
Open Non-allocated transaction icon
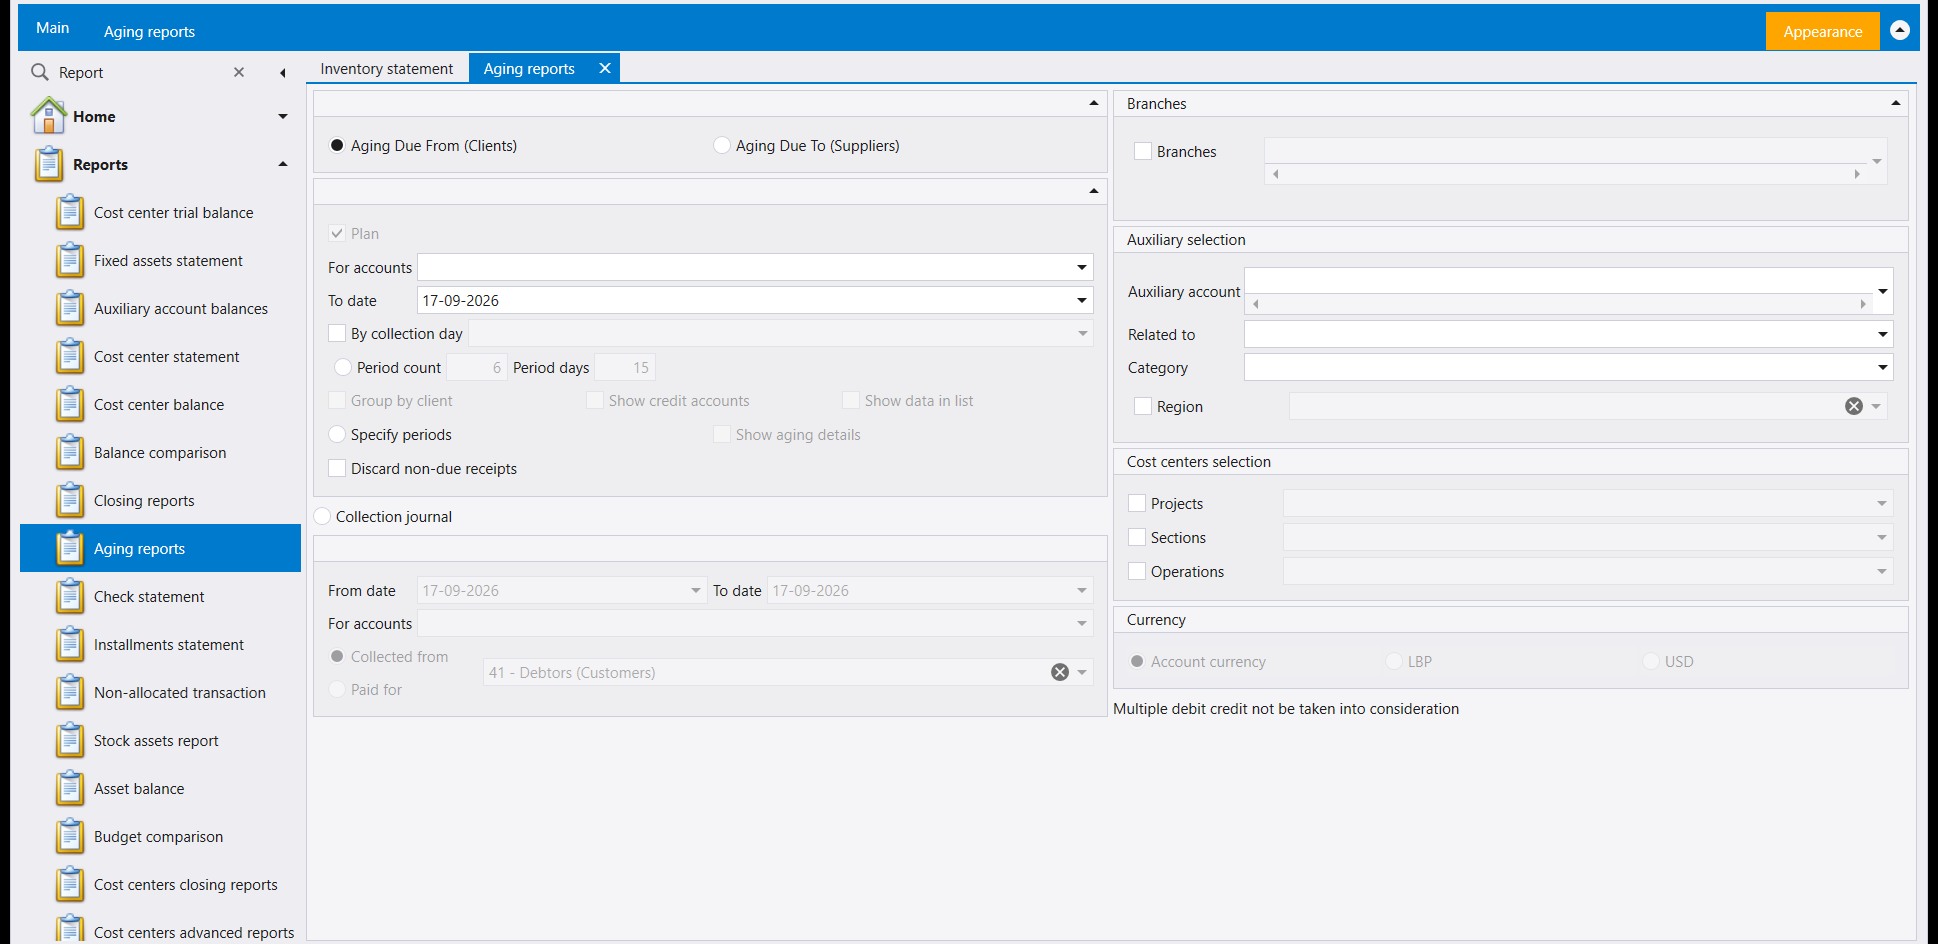pyautogui.click(x=70, y=692)
